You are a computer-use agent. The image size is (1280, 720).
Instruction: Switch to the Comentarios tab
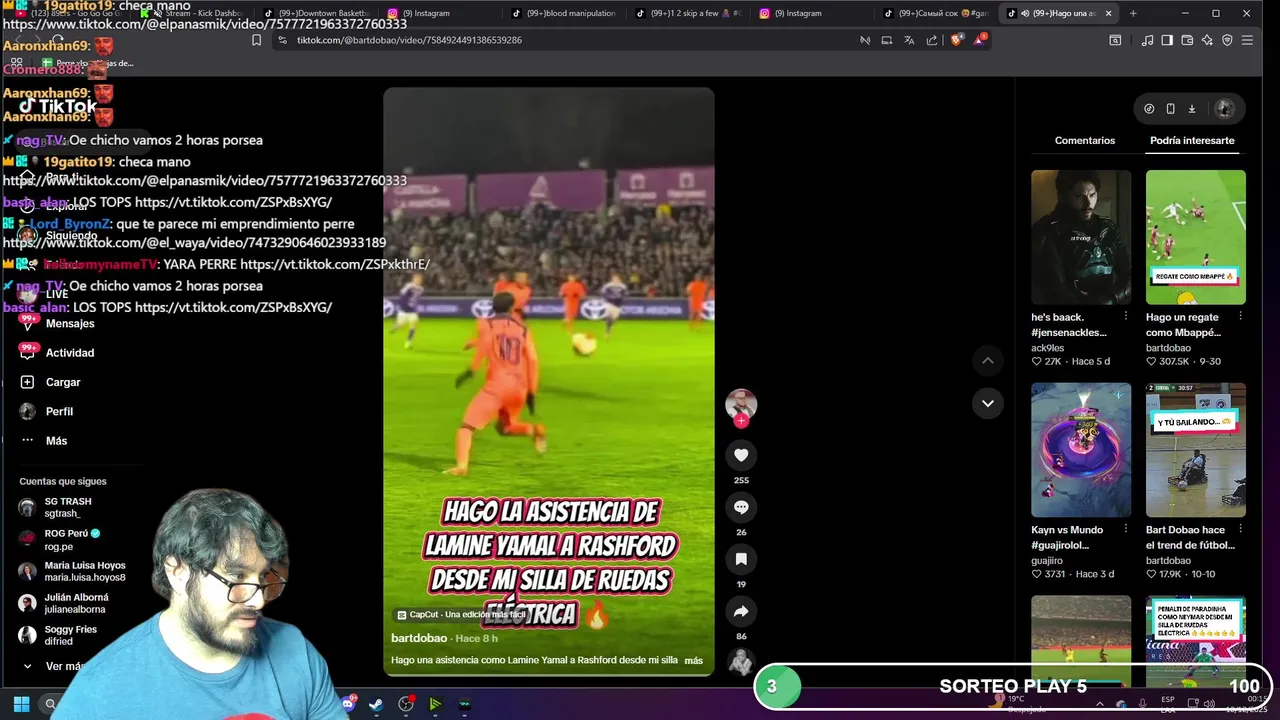(x=1084, y=141)
